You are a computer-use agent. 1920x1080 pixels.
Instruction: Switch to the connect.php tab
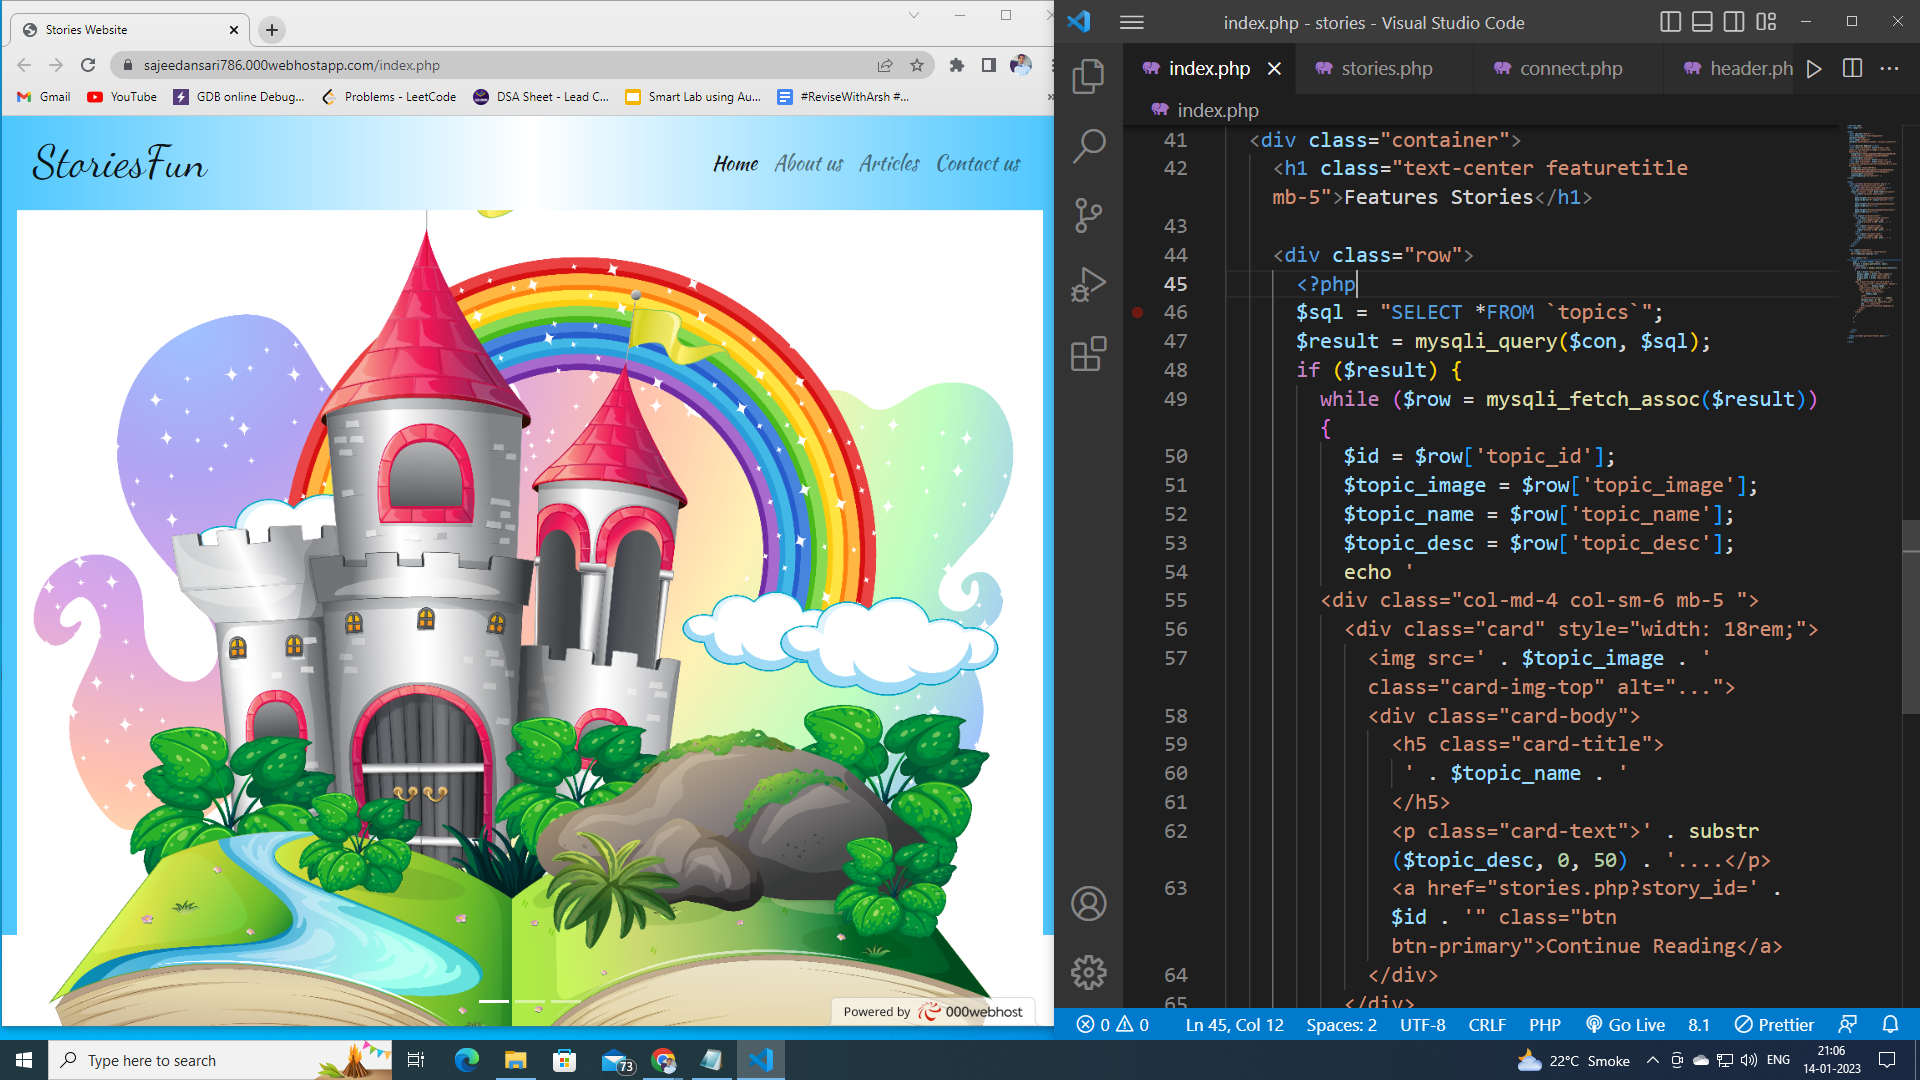1569,68
